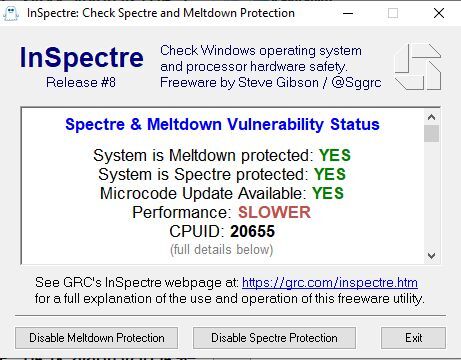The width and height of the screenshot is (461, 360).
Task: Click the scroll up arrow in status panel
Action: click(431, 117)
